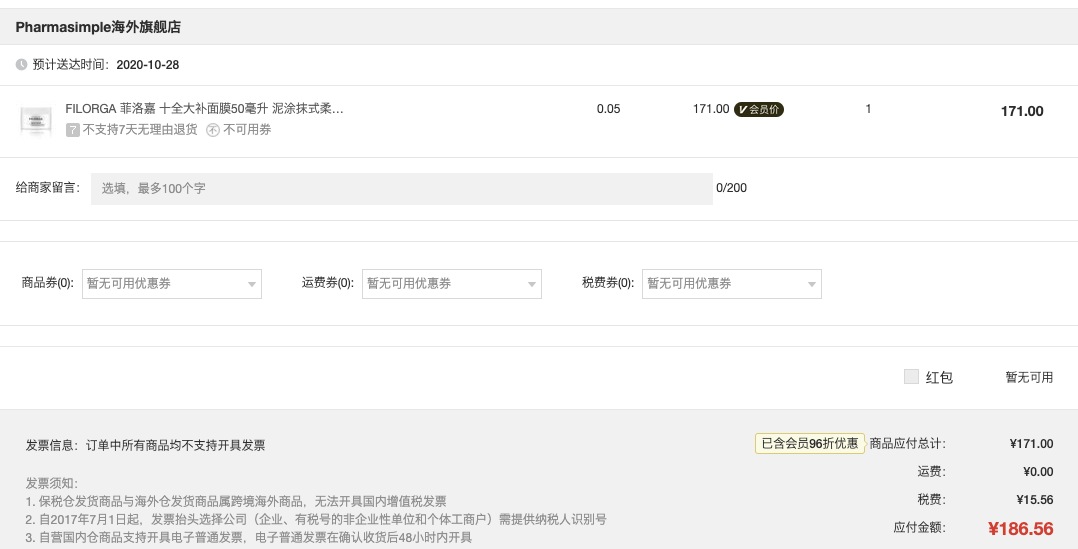The height and width of the screenshot is (549, 1078).
Task: Click the red payable total ¥186.56
Action: click(x=1020, y=528)
